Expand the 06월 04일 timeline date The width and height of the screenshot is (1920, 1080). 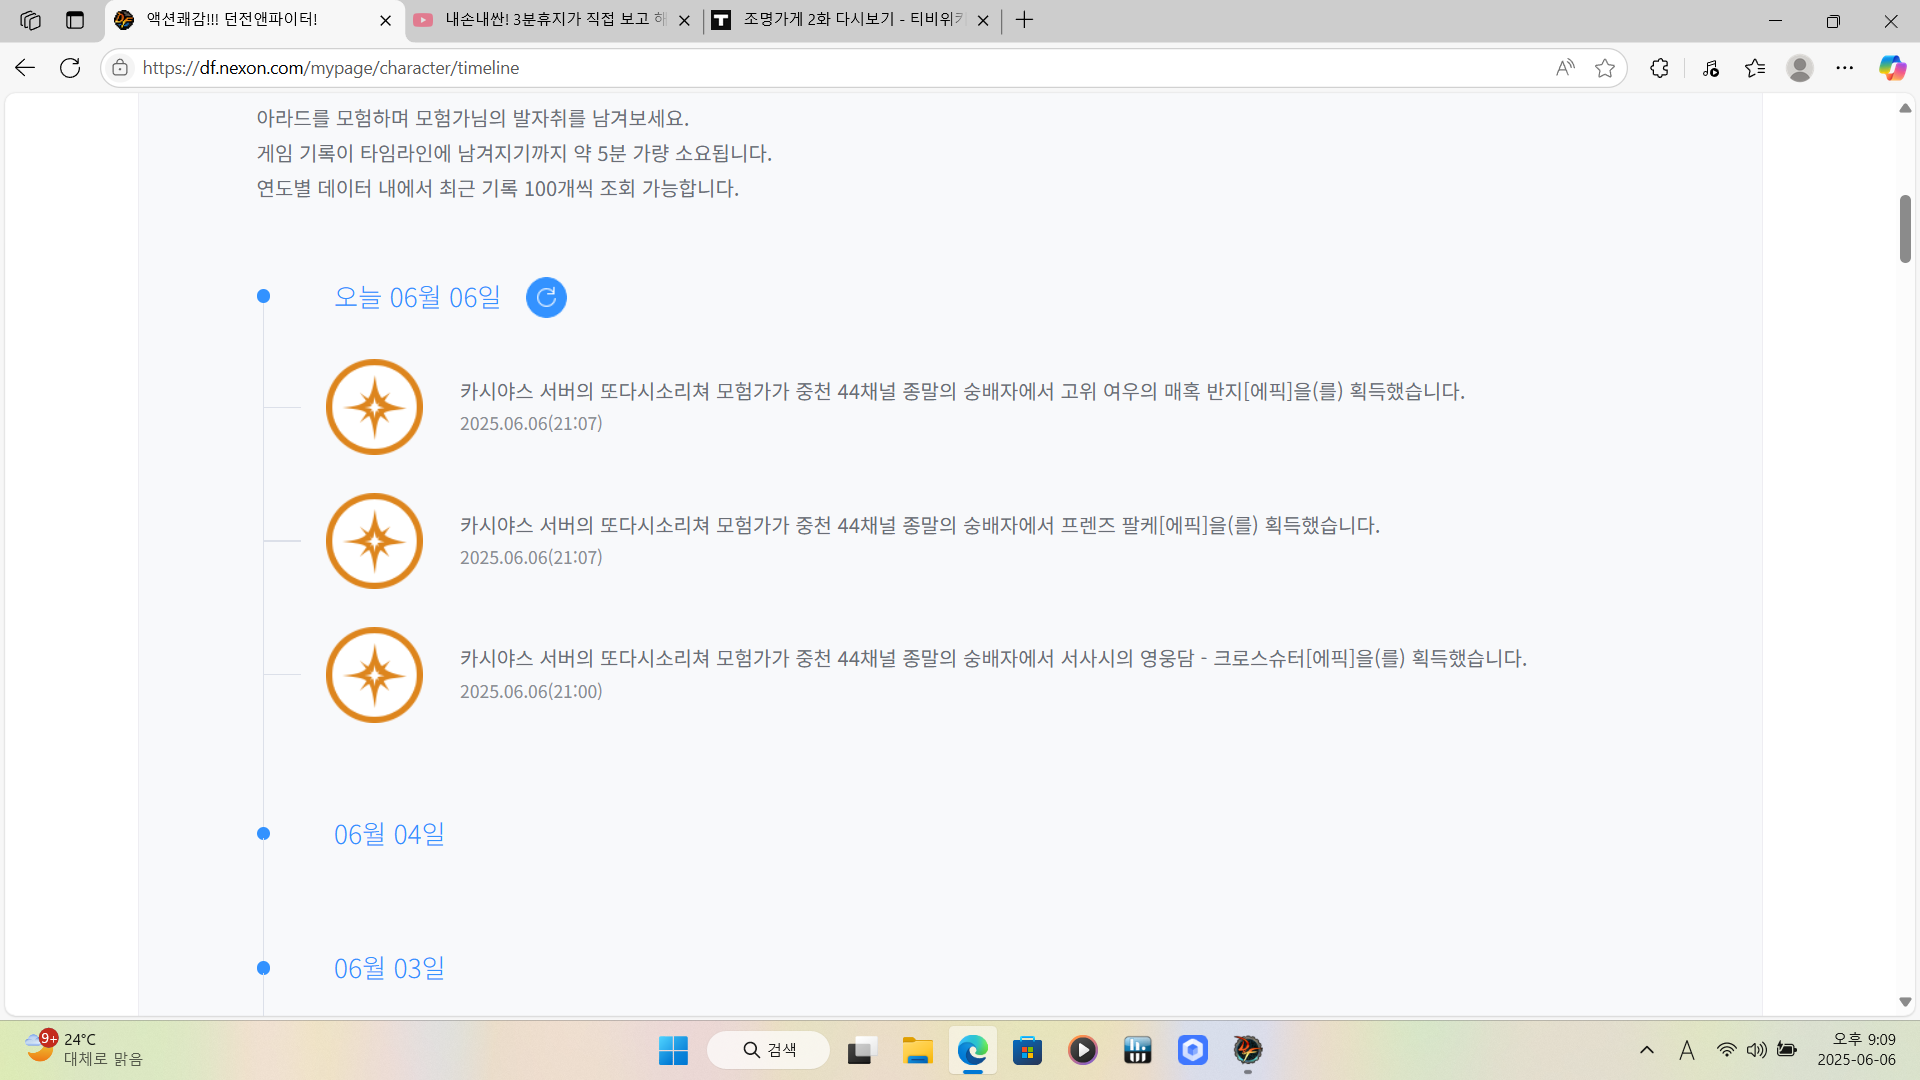tap(389, 834)
